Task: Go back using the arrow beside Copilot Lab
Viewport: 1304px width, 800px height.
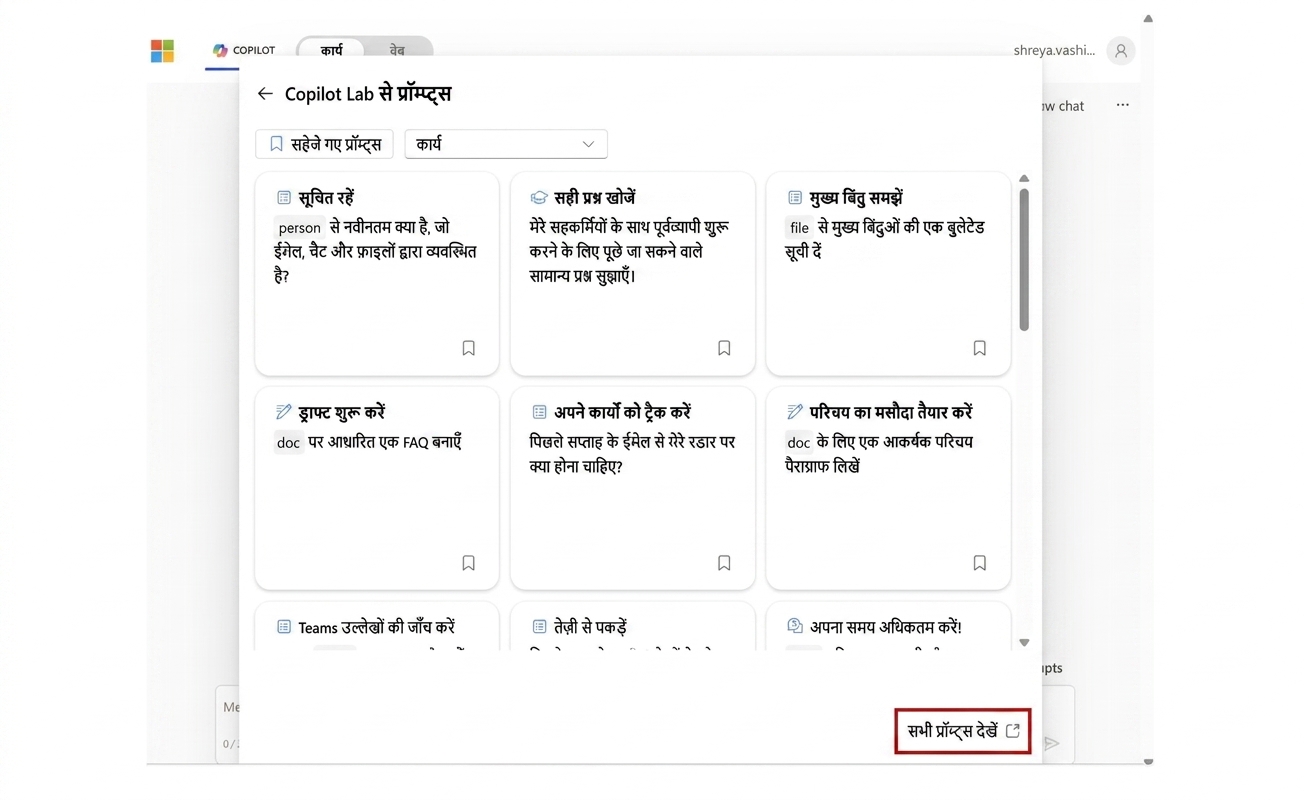Action: [265, 93]
